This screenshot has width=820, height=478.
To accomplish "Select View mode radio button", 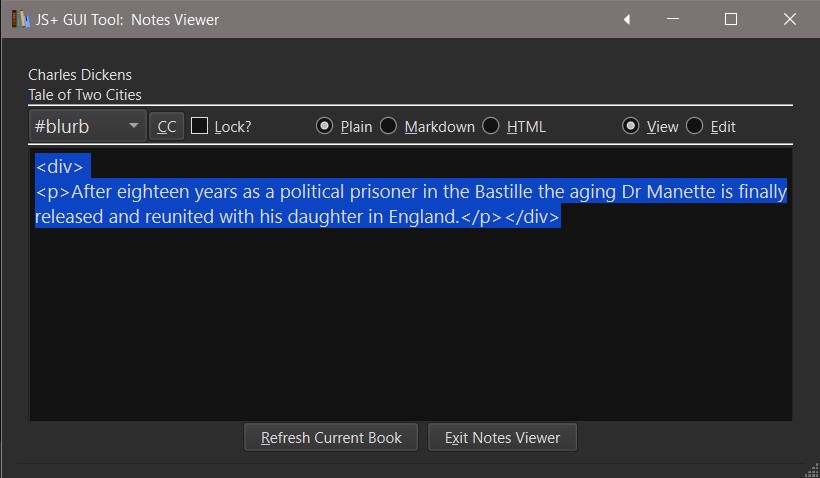I will point(630,126).
